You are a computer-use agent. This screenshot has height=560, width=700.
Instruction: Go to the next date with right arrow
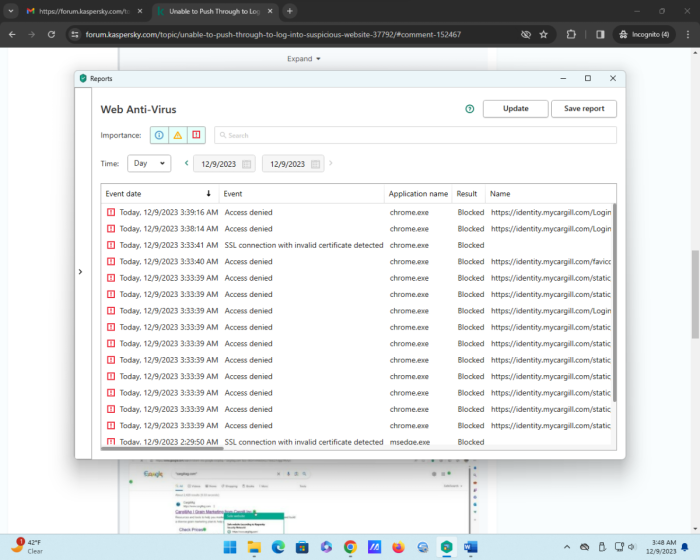coord(330,163)
